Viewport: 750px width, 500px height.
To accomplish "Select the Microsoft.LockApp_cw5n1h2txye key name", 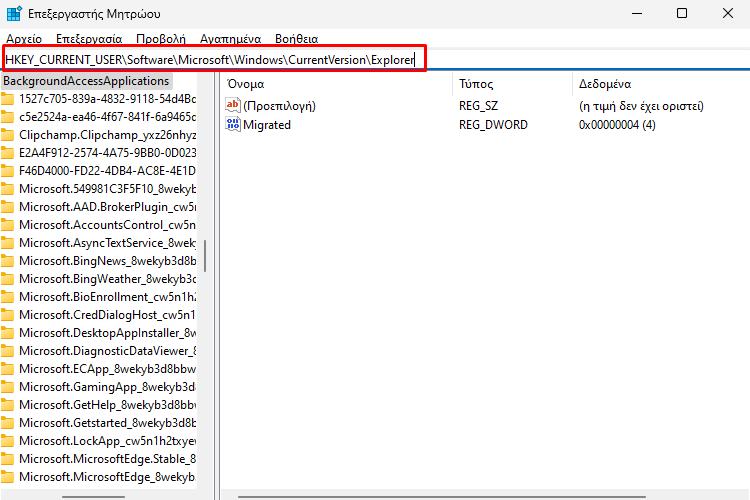I will pyautogui.click(x=107, y=441).
